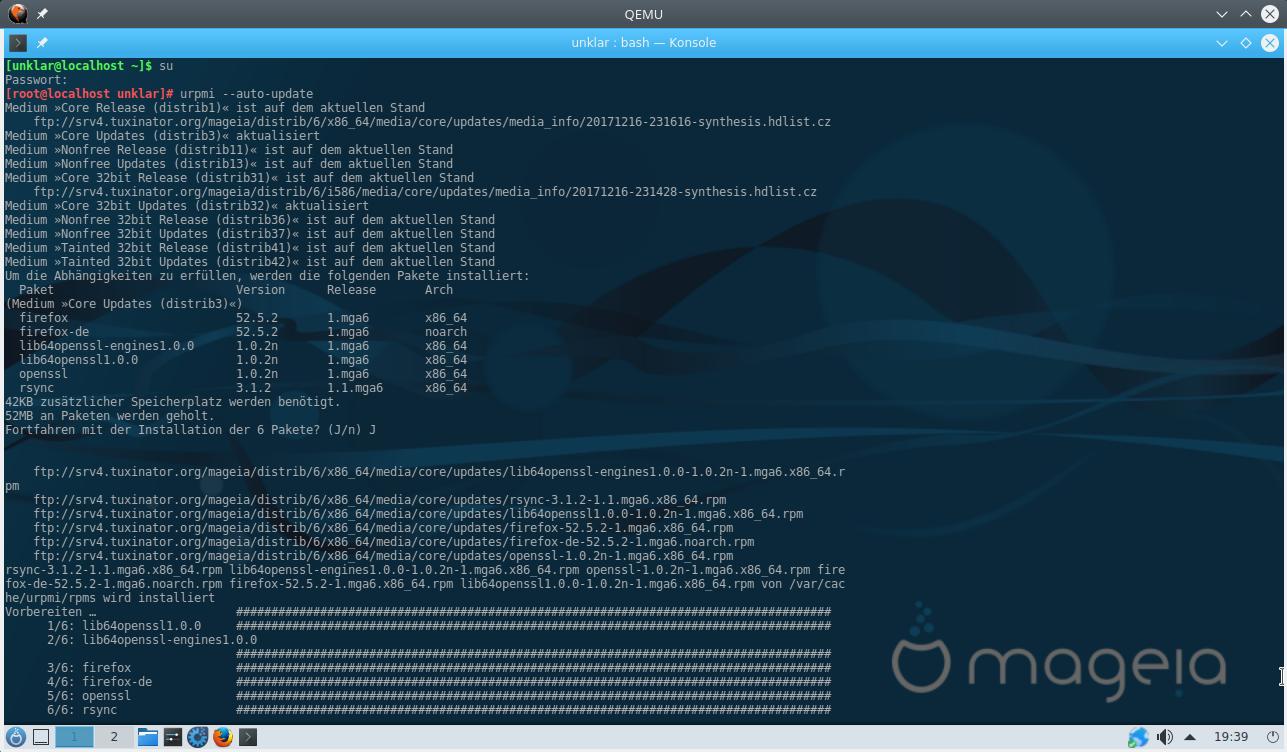
Task: Click the 'Passwort:' line in terminal
Action: pyautogui.click(x=37, y=80)
